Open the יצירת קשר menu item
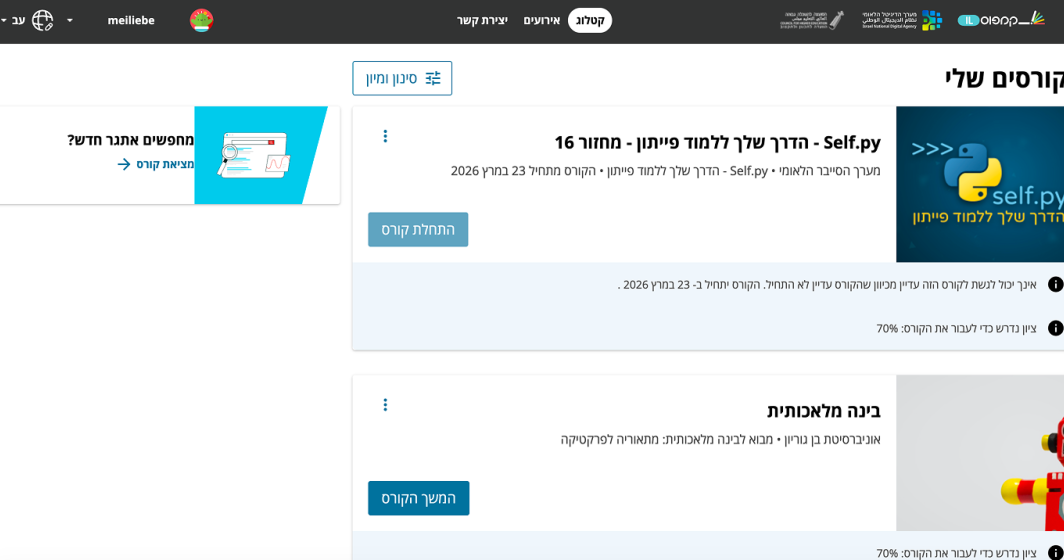Viewport: 1064px width, 560px height. pyautogui.click(x=482, y=20)
